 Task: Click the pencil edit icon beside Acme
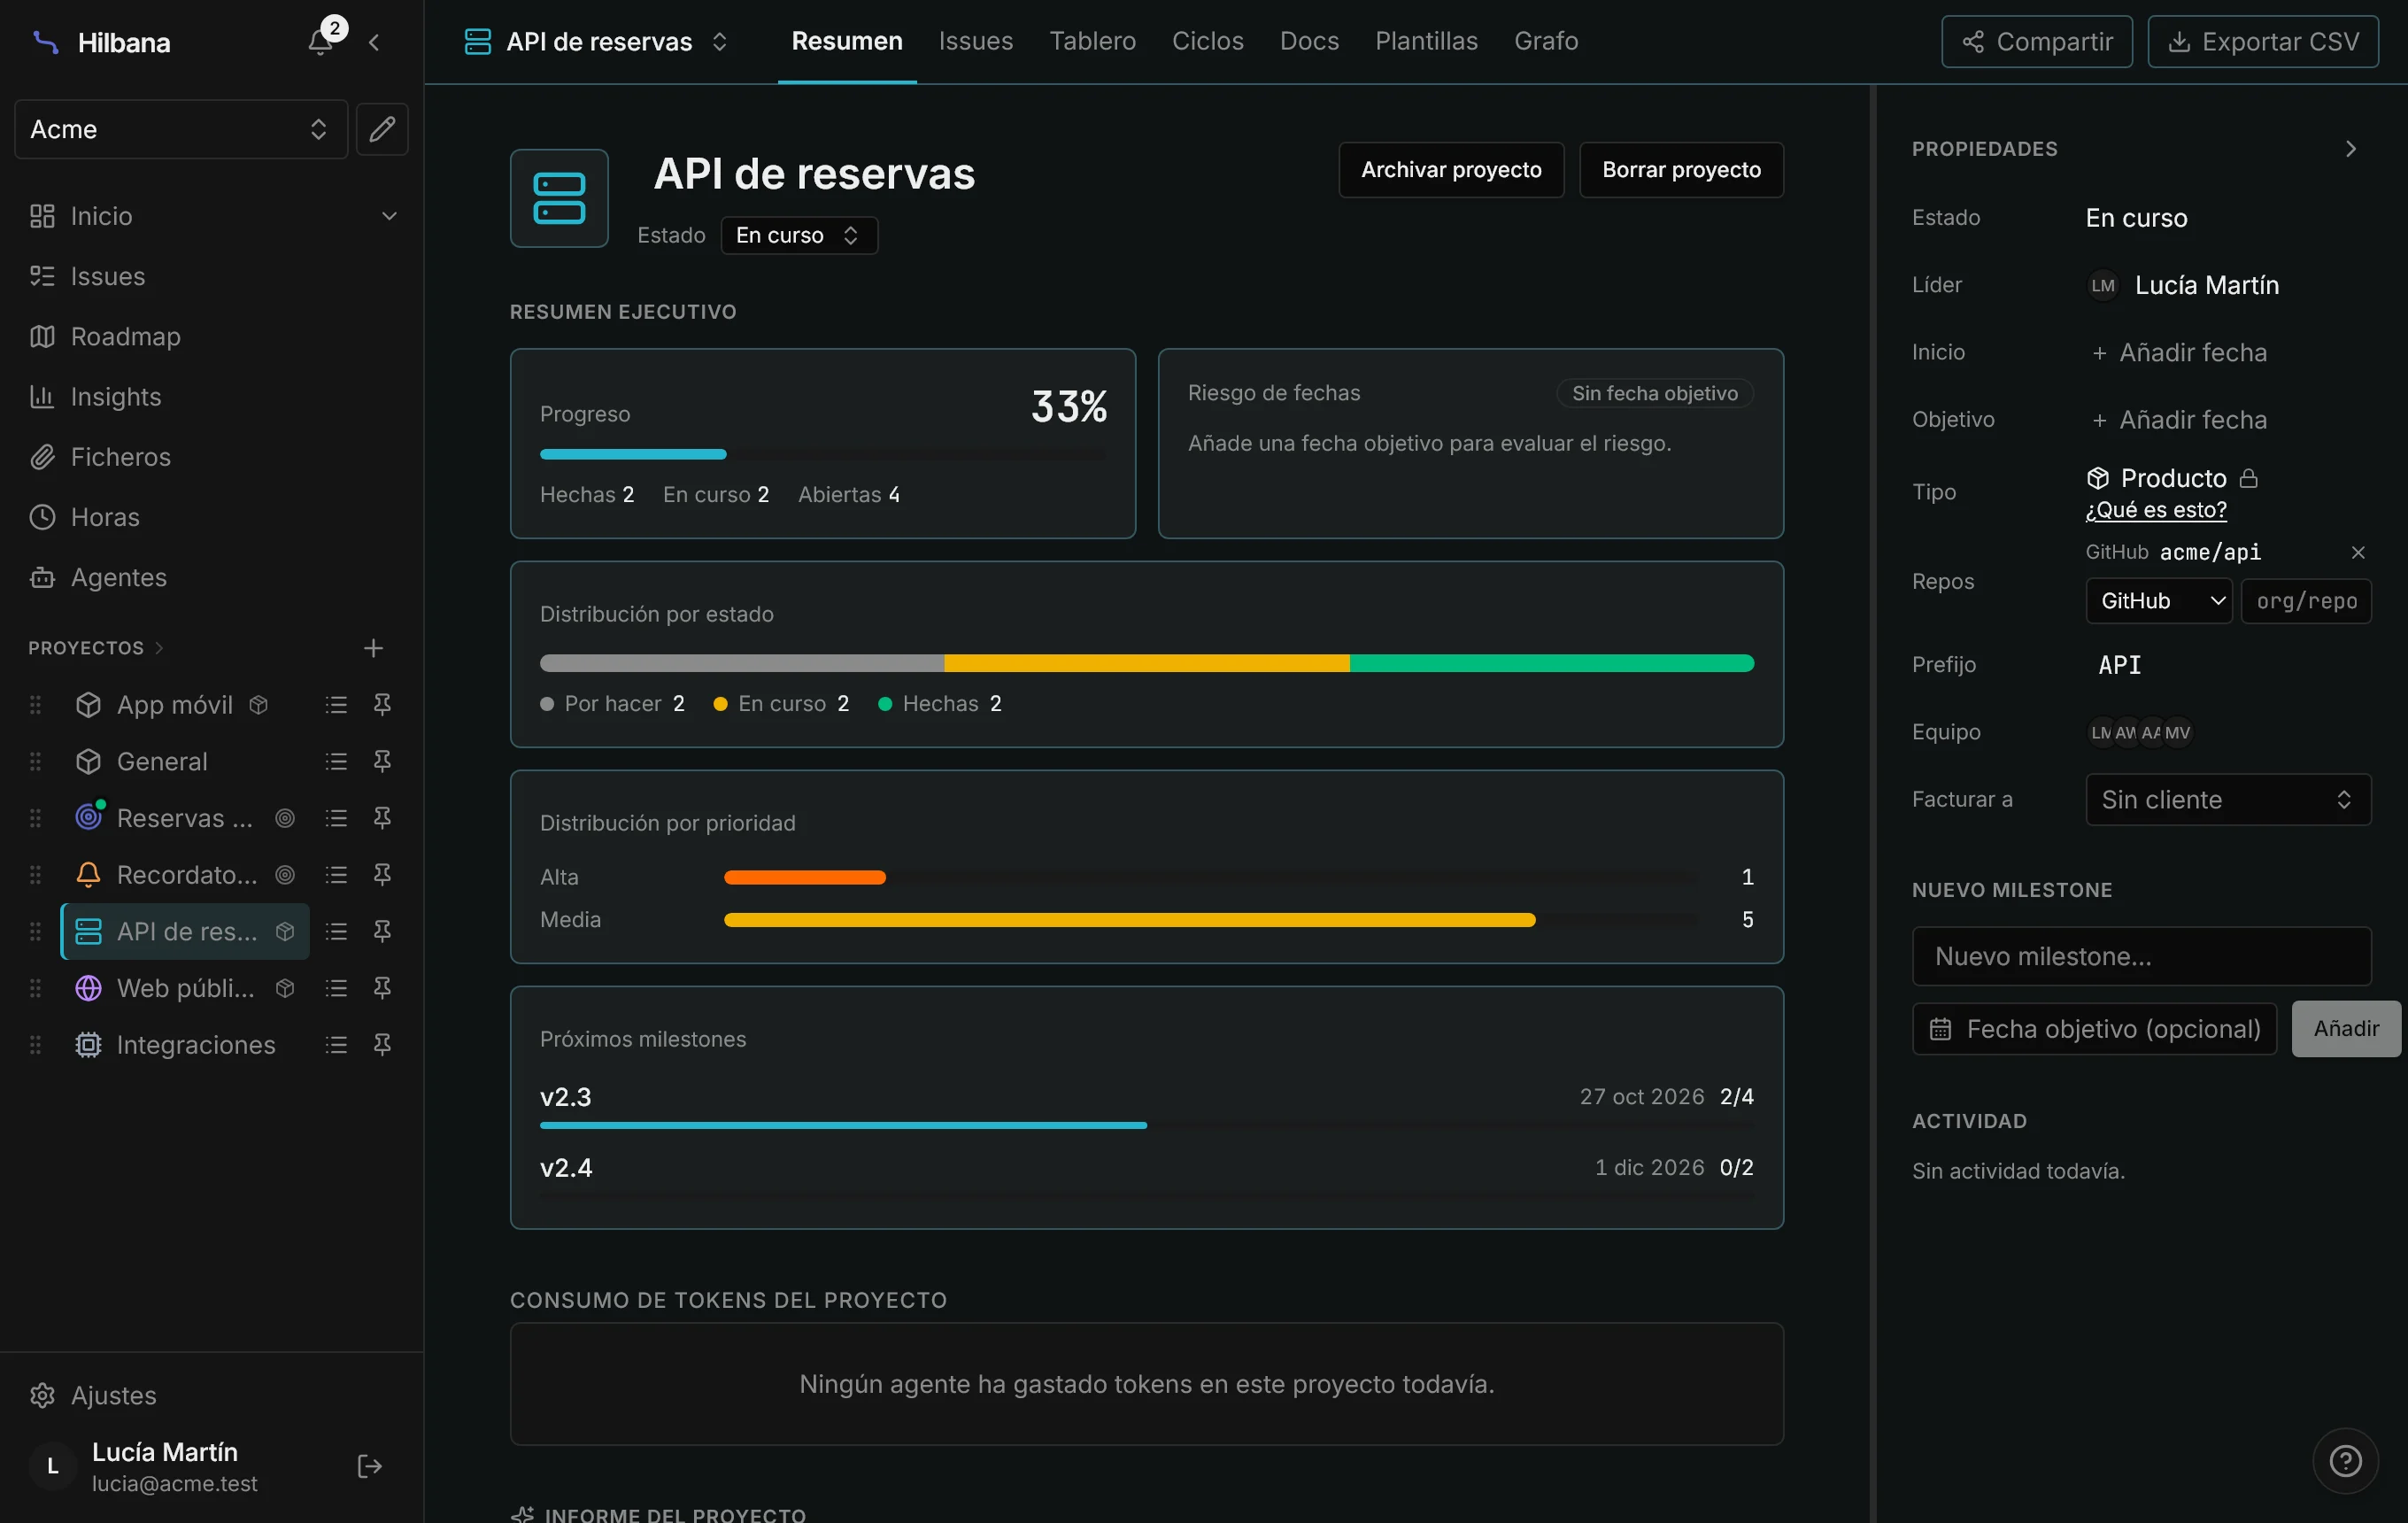(x=382, y=129)
